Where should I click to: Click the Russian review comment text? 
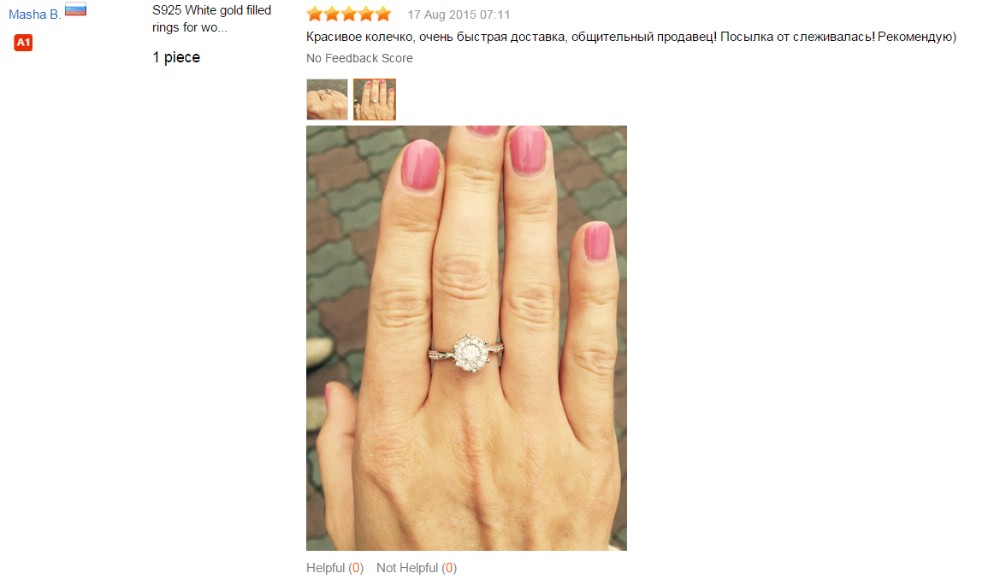[x=631, y=36]
